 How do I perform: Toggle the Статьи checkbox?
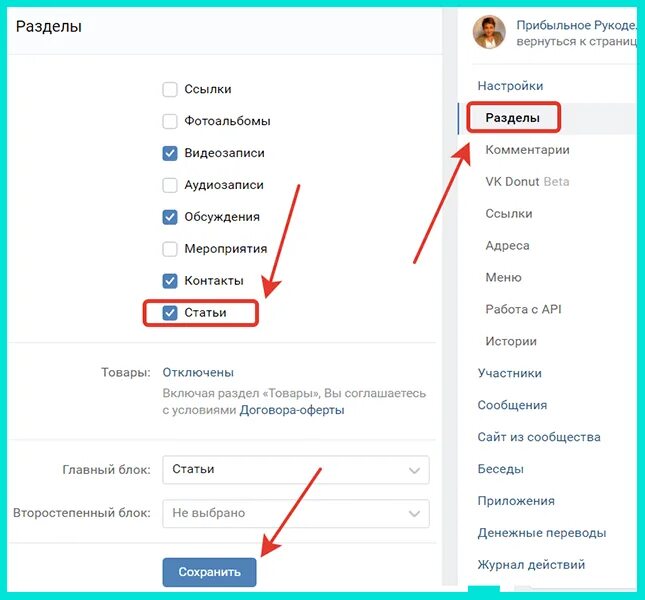point(170,313)
